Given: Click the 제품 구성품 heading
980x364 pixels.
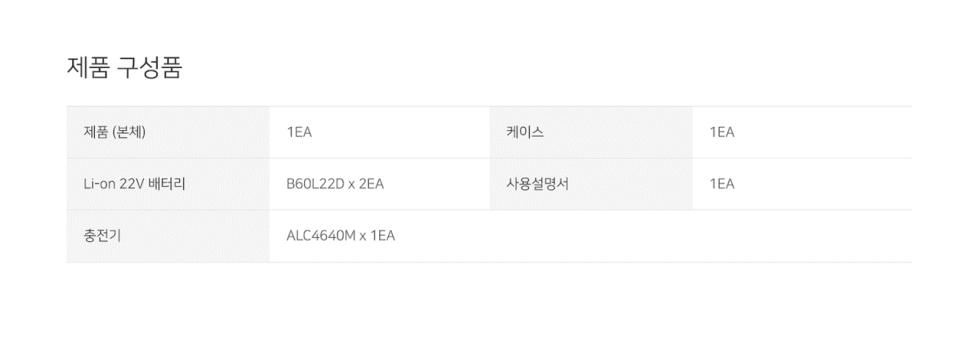Looking at the screenshot, I should pos(124,68).
